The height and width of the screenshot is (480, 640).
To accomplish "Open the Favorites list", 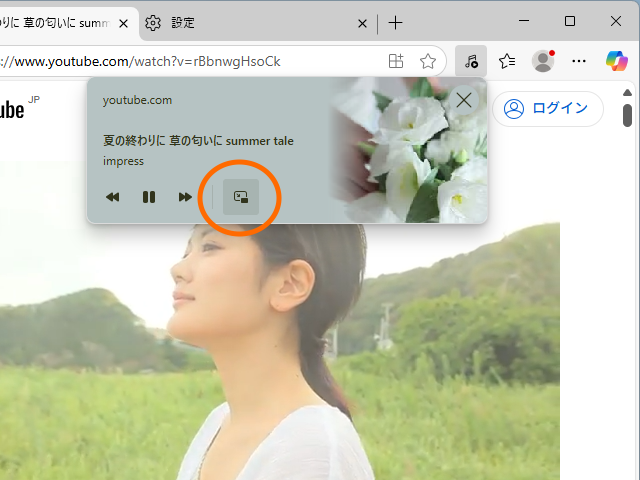I will click(507, 61).
